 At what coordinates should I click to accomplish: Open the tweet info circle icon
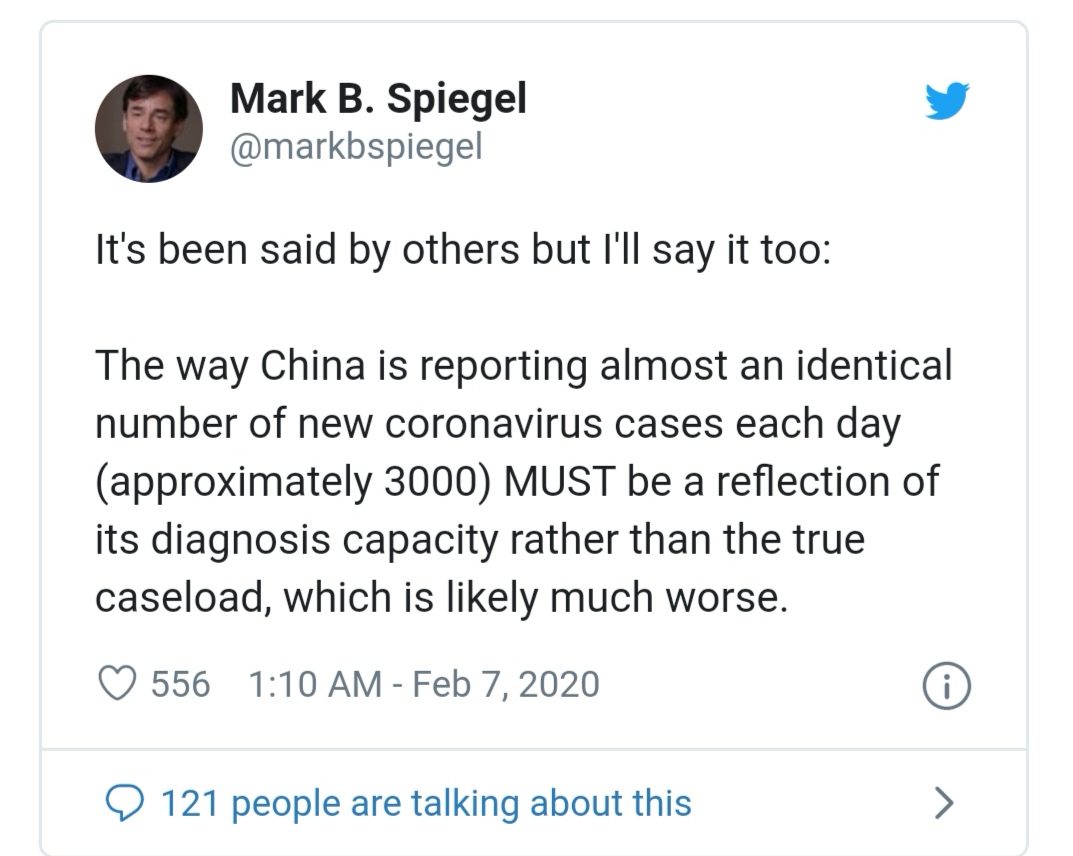pyautogui.click(x=946, y=686)
